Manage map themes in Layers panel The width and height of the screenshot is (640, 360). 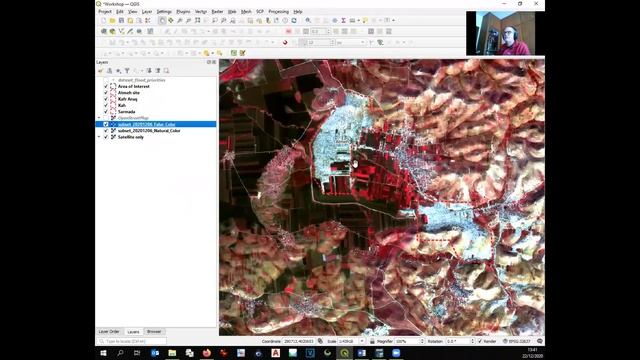pyautogui.click(x=118, y=71)
